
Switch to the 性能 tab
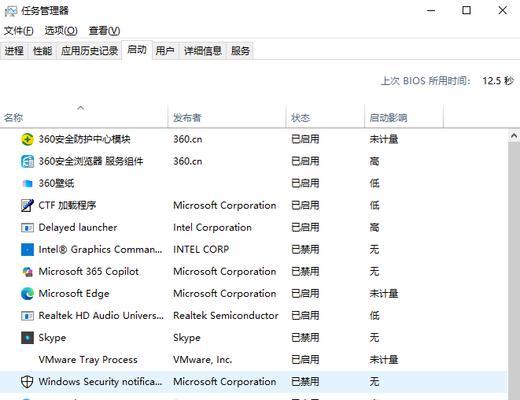[42, 51]
